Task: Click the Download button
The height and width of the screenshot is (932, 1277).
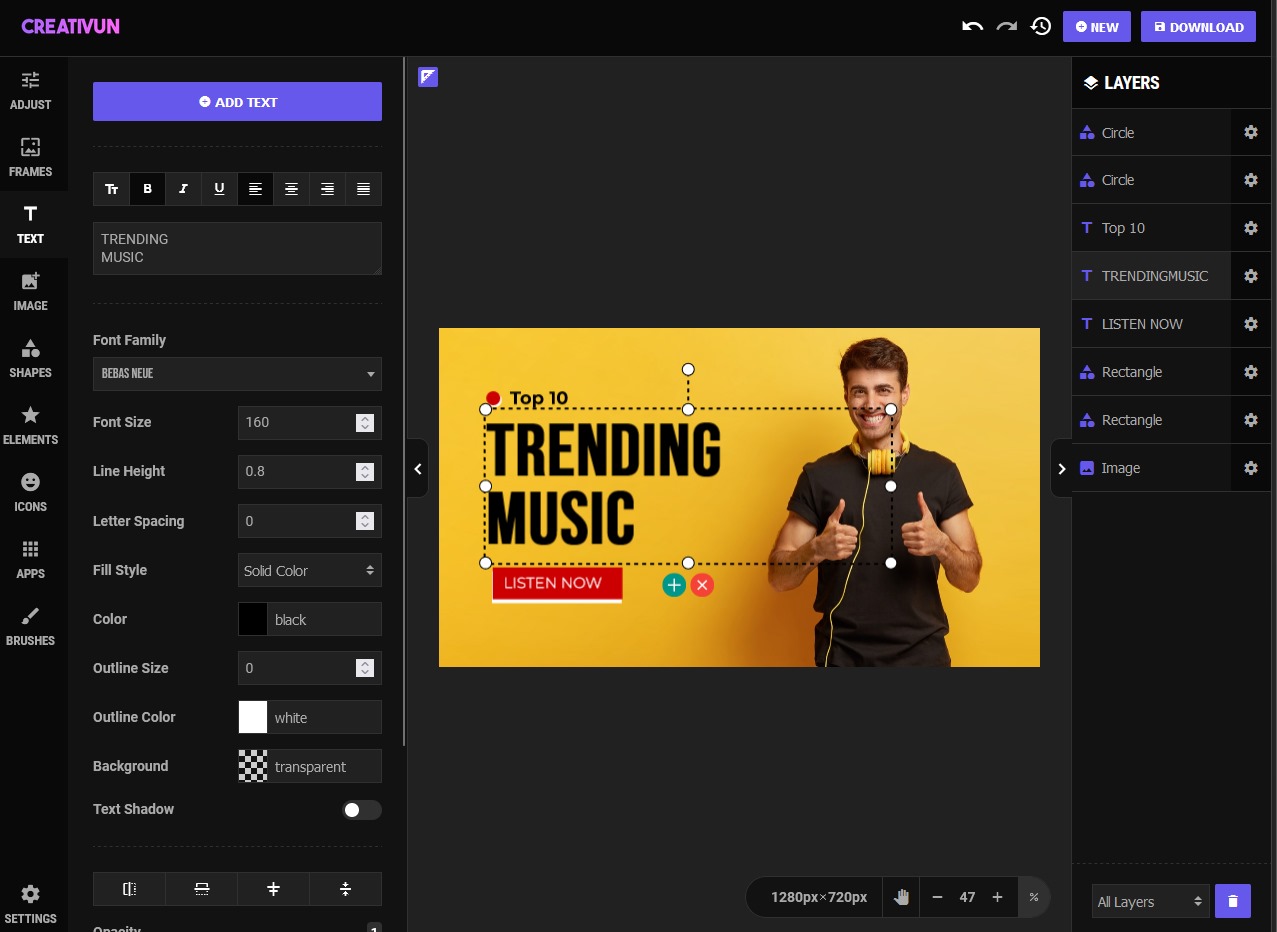Action: pyautogui.click(x=1197, y=27)
